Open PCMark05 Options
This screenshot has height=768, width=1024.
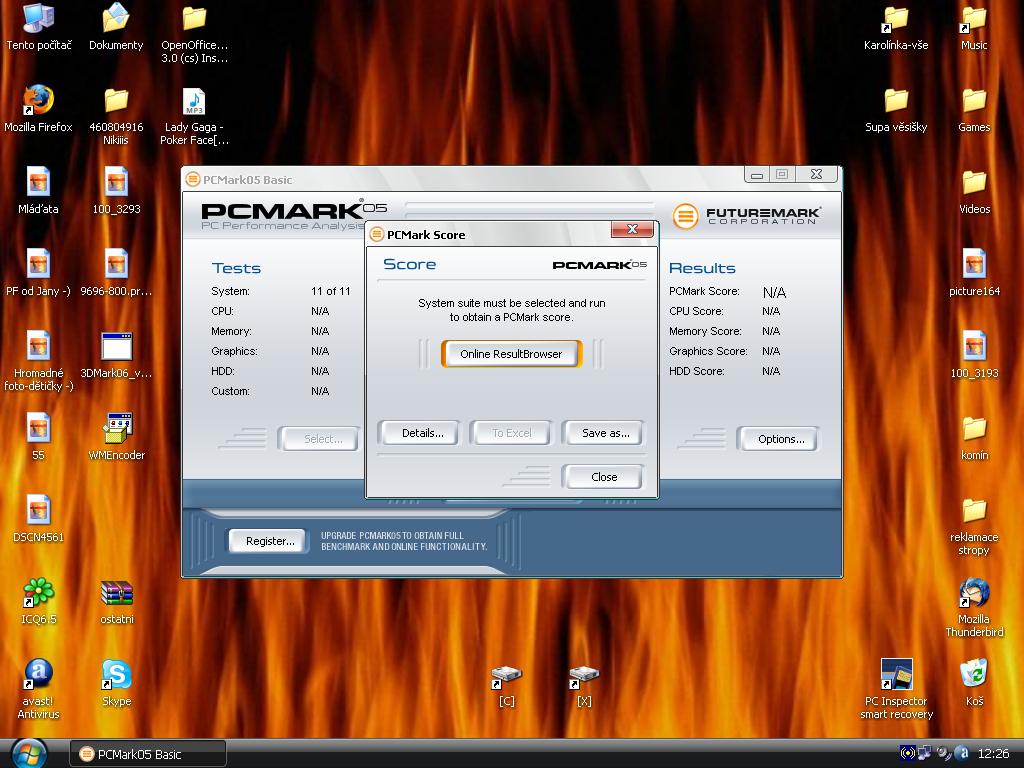click(x=780, y=439)
